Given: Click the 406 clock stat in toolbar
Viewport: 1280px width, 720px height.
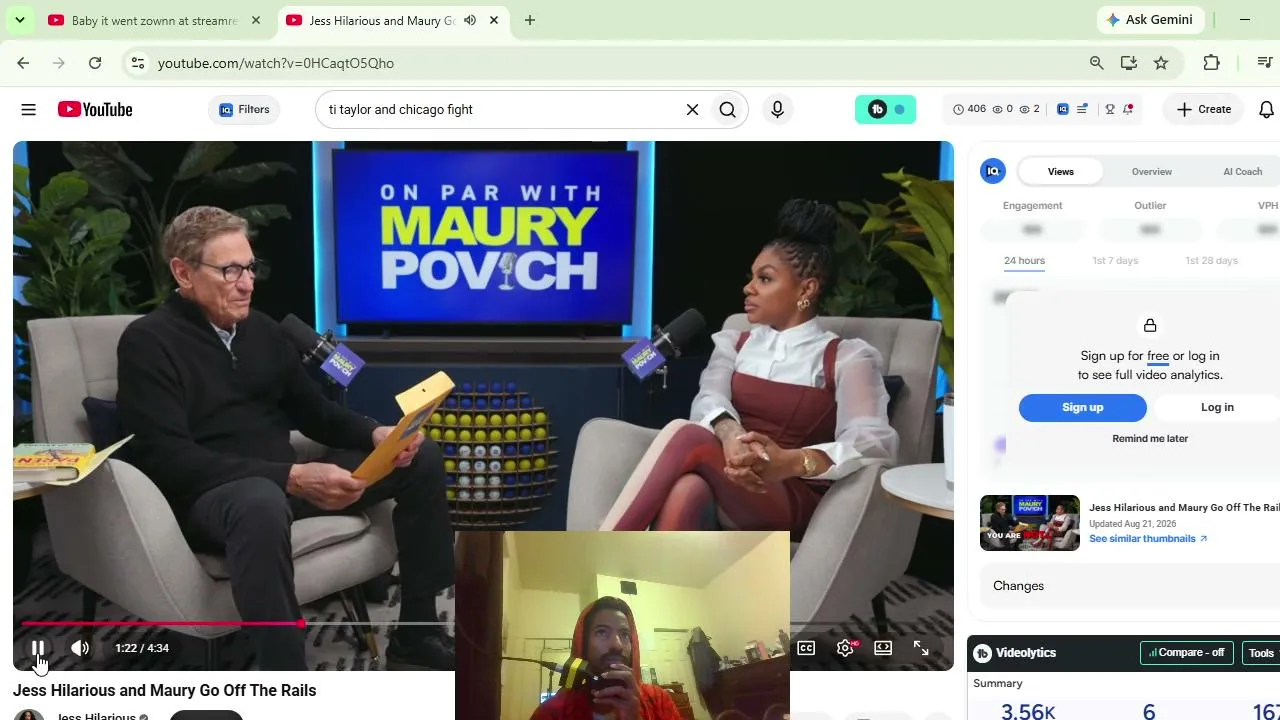Looking at the screenshot, I should [969, 109].
